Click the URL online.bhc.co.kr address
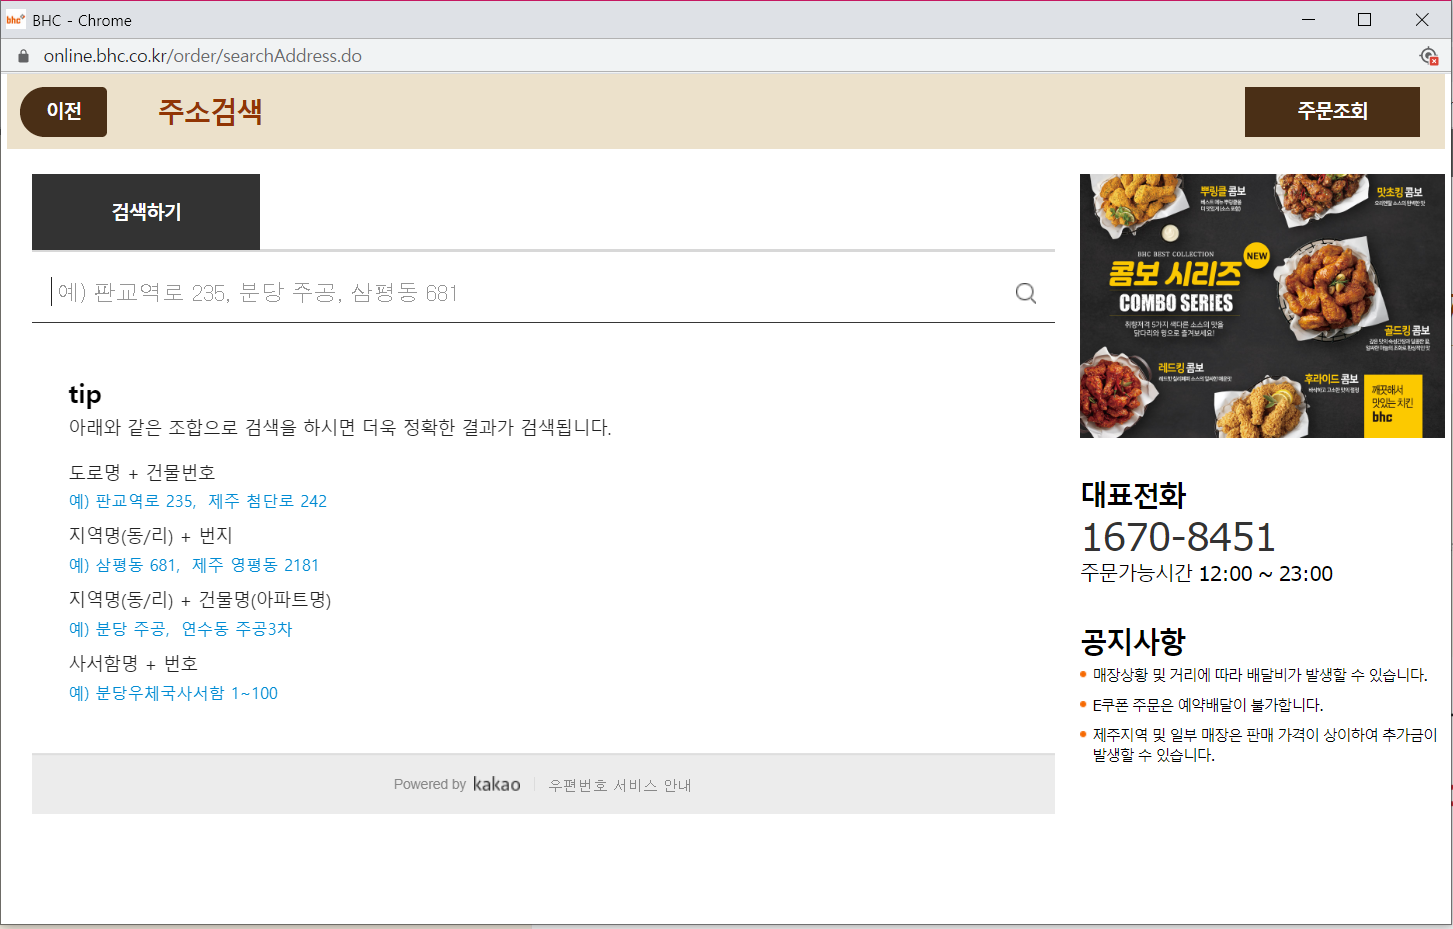Viewport: 1453px width, 929px height. [203, 56]
